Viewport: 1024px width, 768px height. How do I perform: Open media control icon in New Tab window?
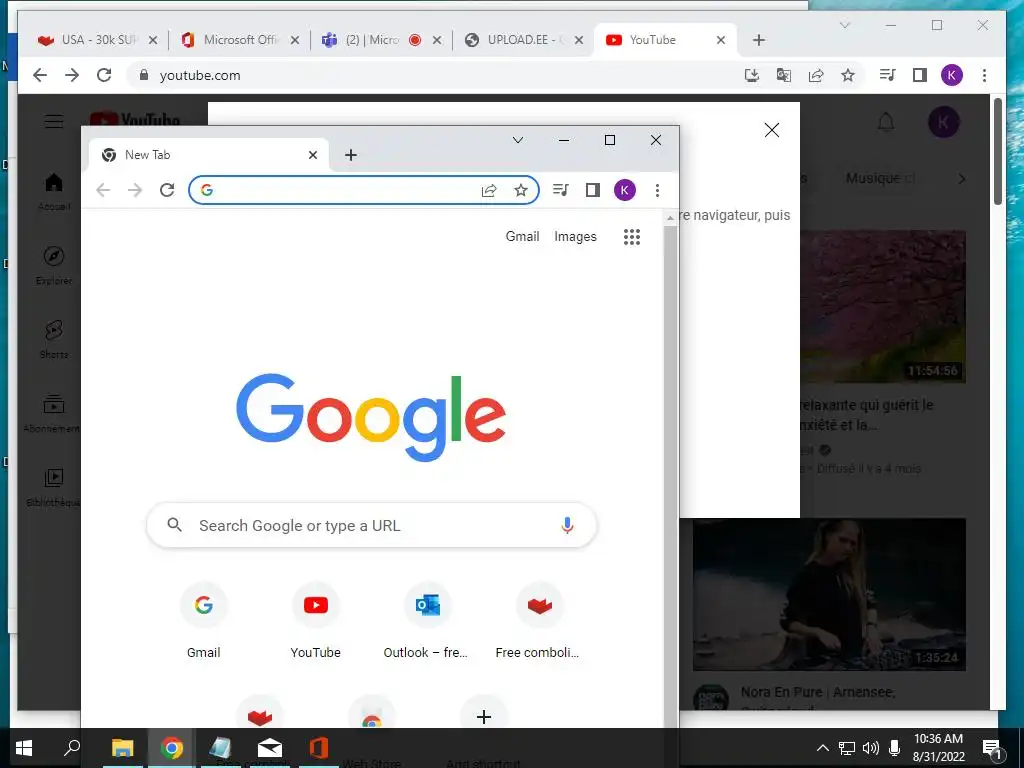pyautogui.click(x=560, y=190)
